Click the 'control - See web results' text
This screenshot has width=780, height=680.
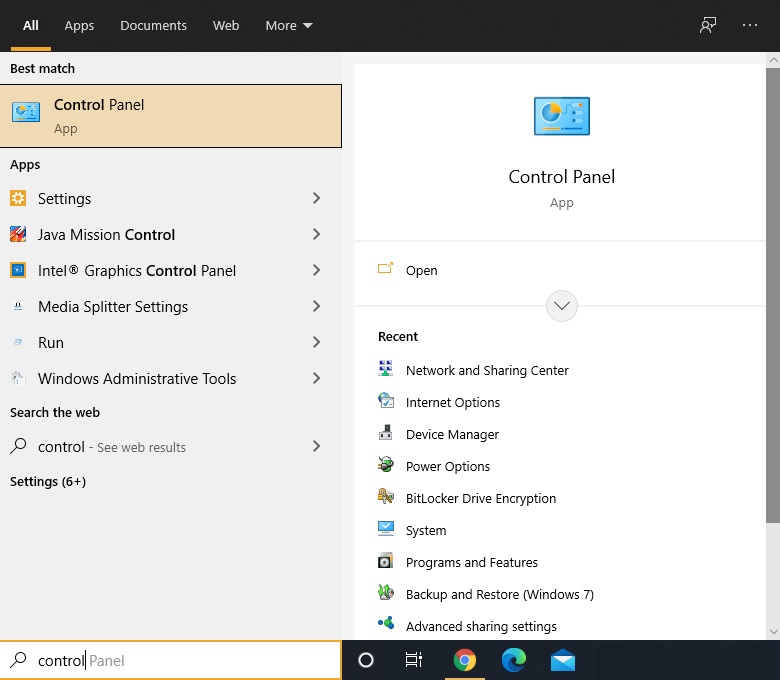coord(112,447)
